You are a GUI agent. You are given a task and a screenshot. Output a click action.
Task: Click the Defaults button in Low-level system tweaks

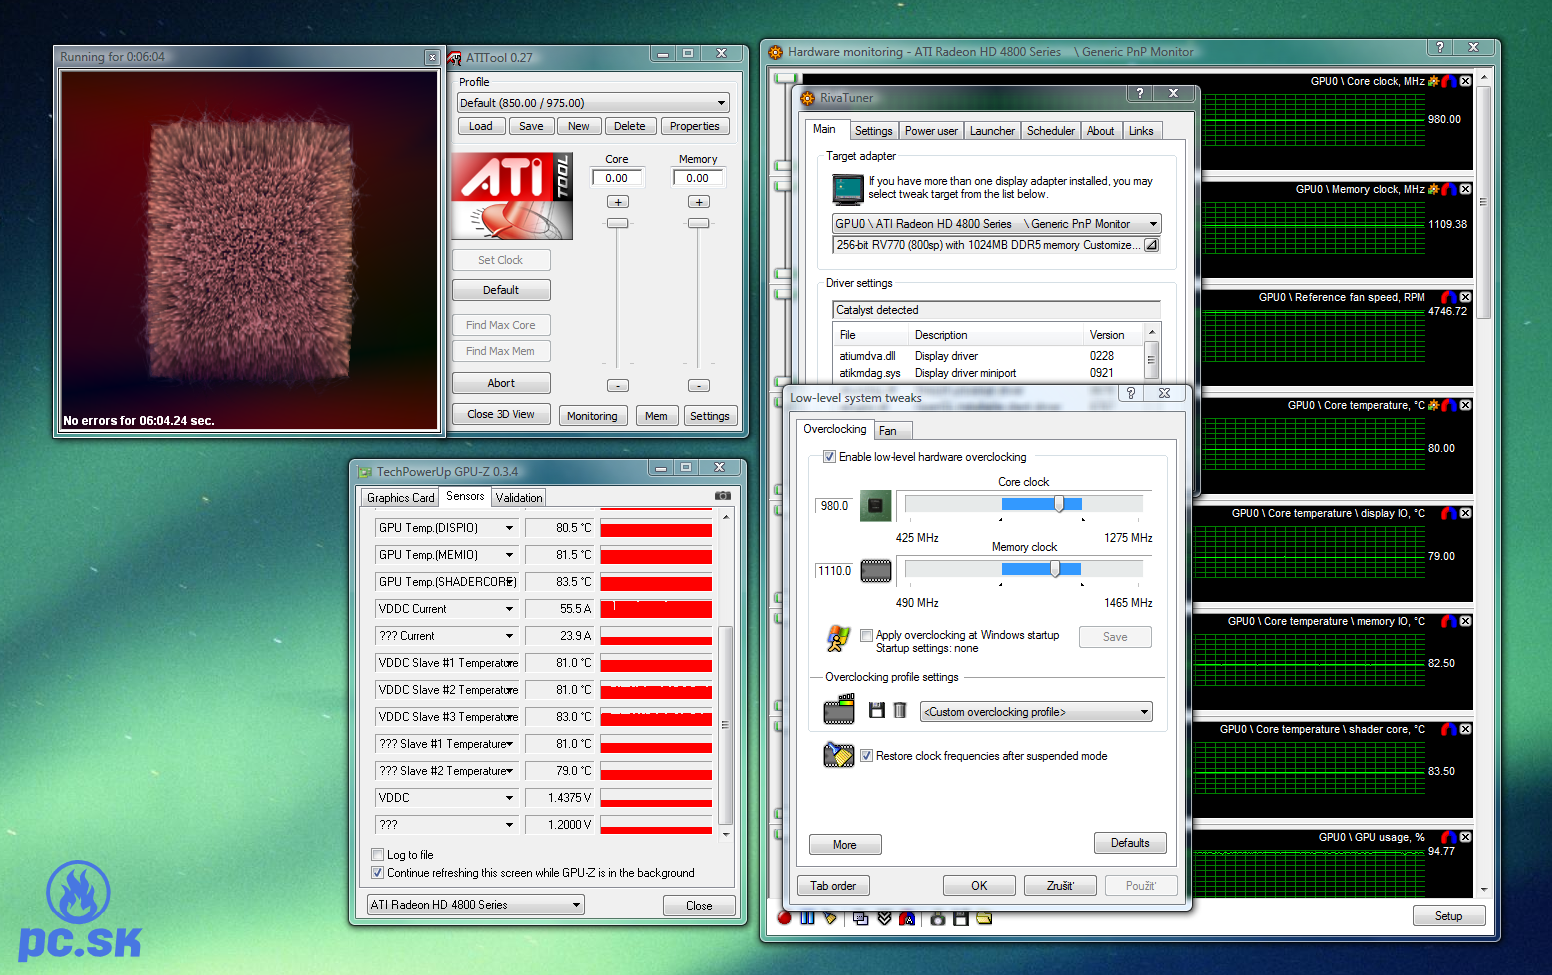[x=1130, y=843]
